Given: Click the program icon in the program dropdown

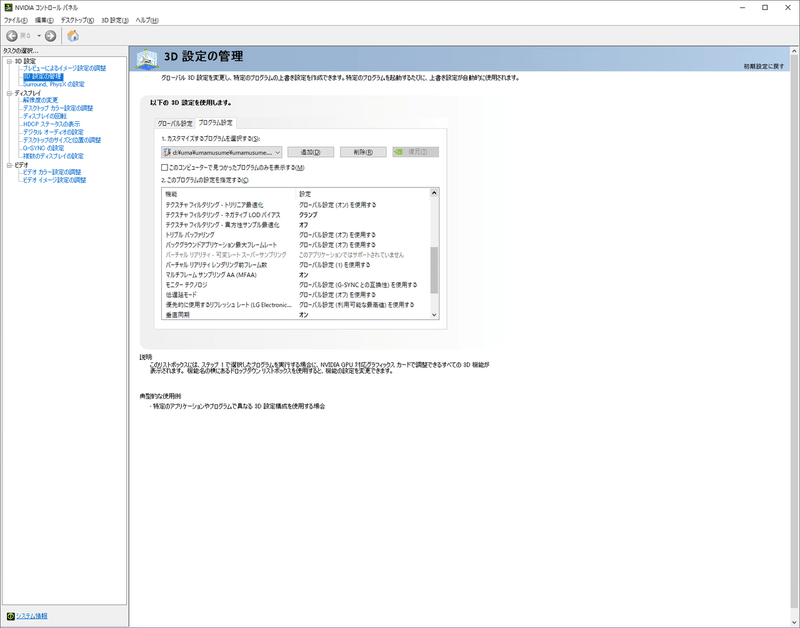Looking at the screenshot, I should [x=166, y=152].
